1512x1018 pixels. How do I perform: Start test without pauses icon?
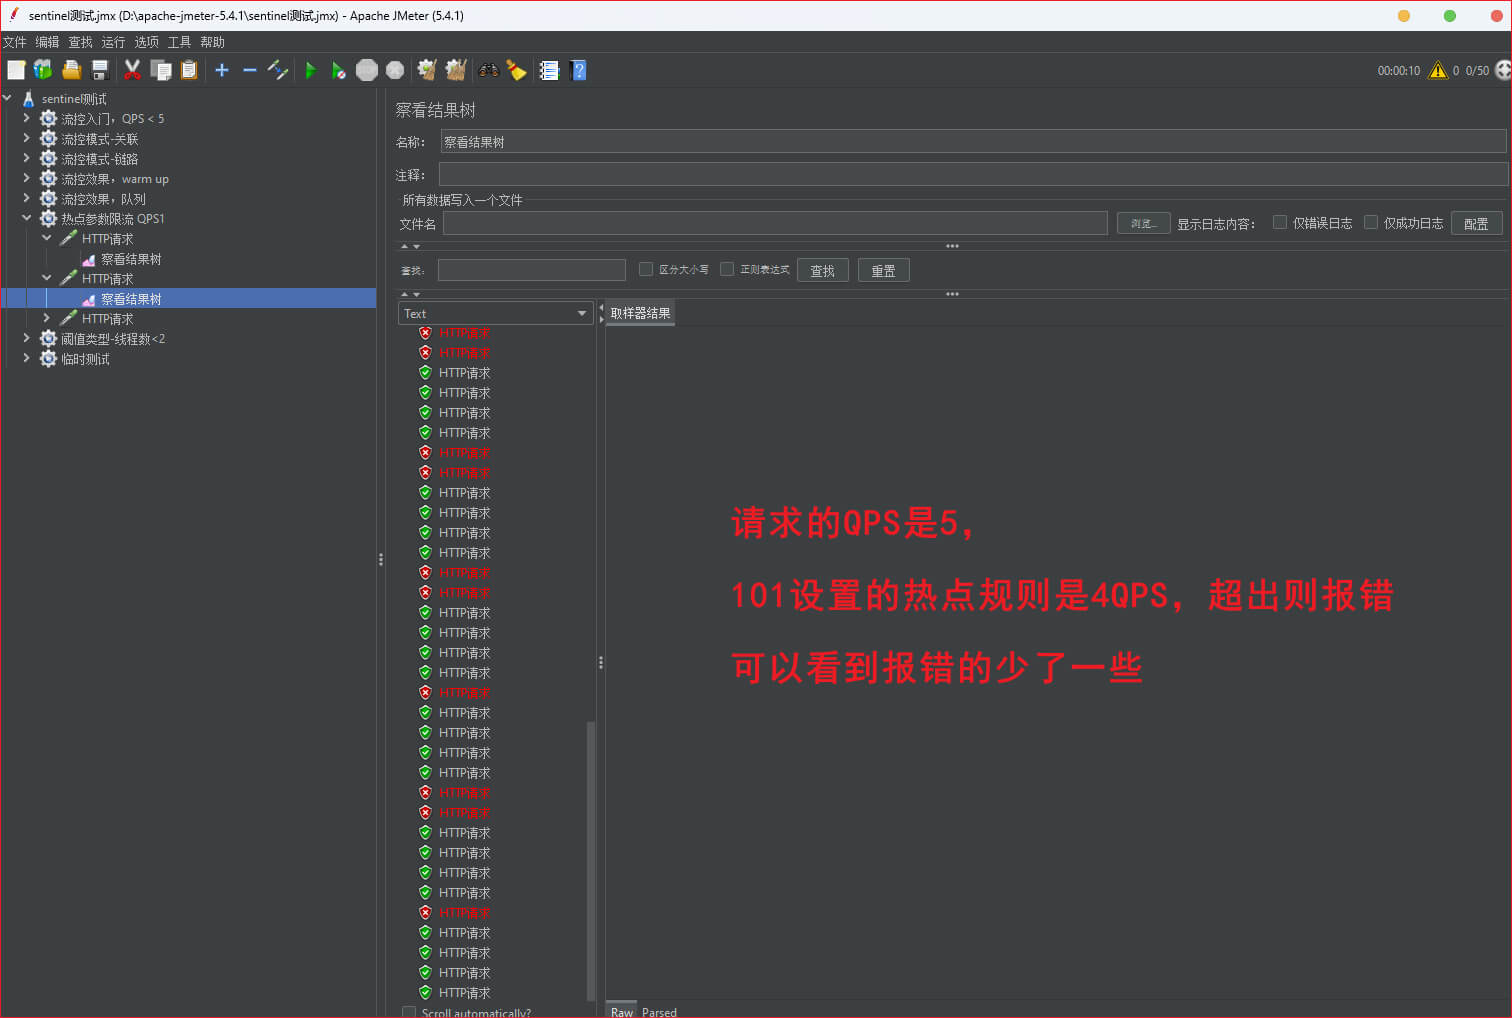[339, 70]
